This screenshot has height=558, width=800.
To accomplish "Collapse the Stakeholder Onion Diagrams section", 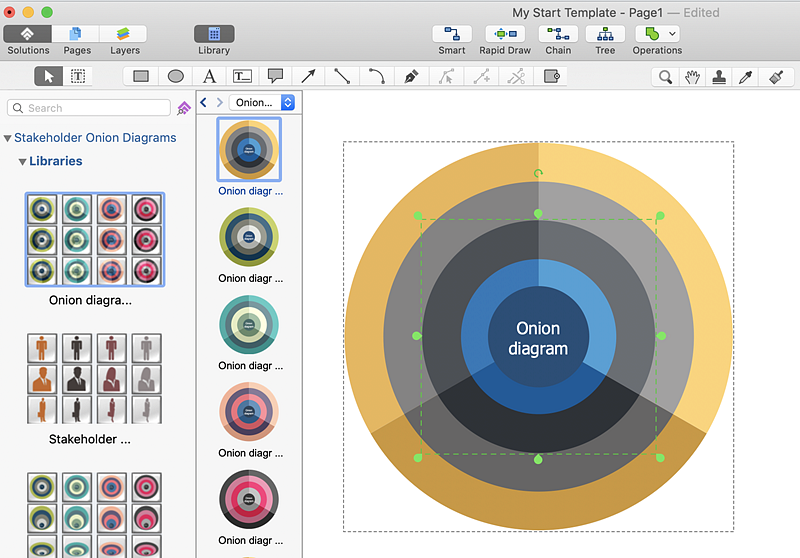I will (8, 139).
